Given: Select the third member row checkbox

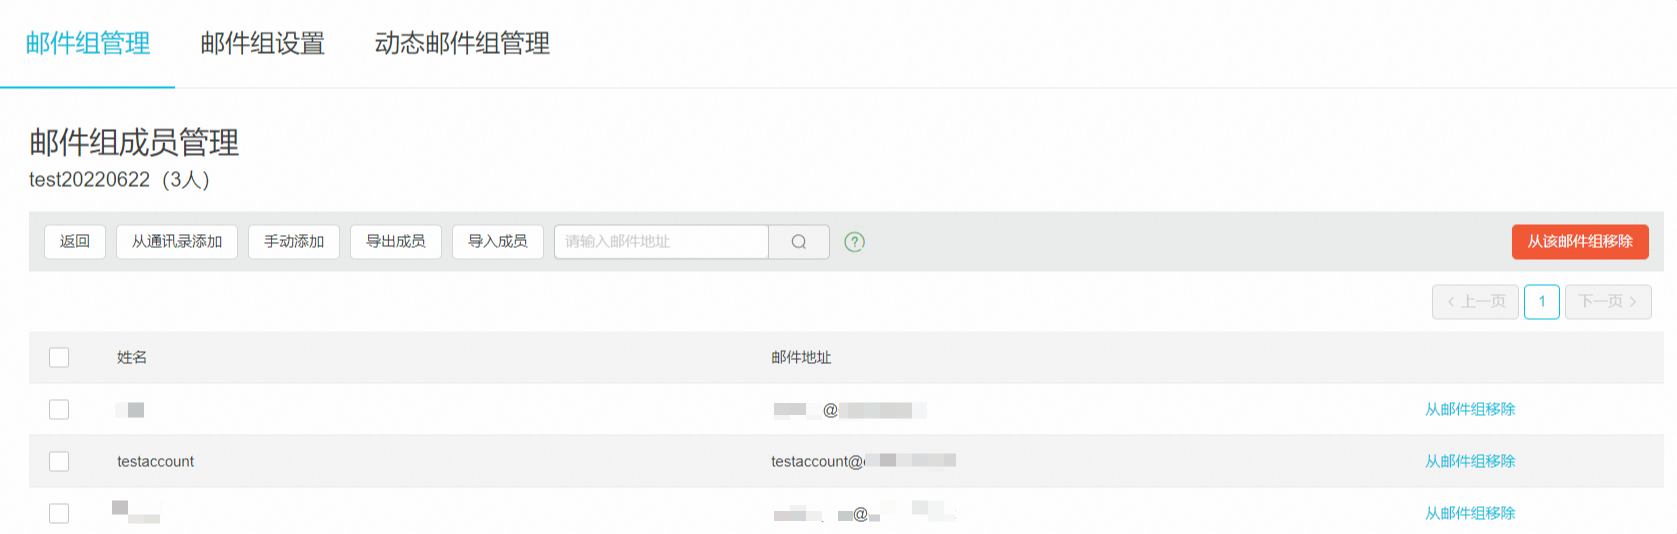Looking at the screenshot, I should pyautogui.click(x=59, y=513).
